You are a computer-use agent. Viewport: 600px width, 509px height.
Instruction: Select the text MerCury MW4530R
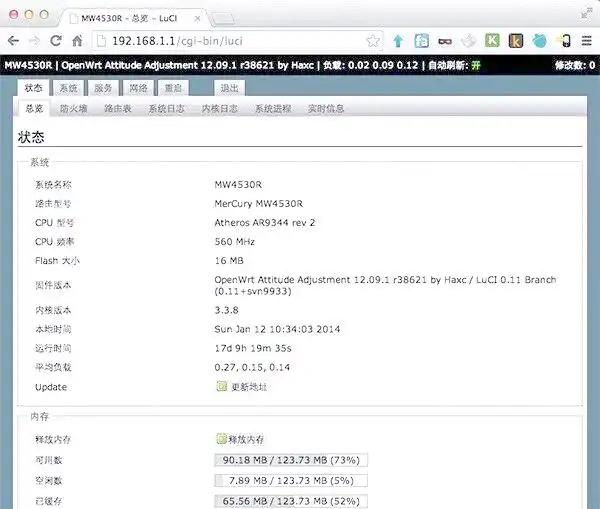pyautogui.click(x=259, y=204)
